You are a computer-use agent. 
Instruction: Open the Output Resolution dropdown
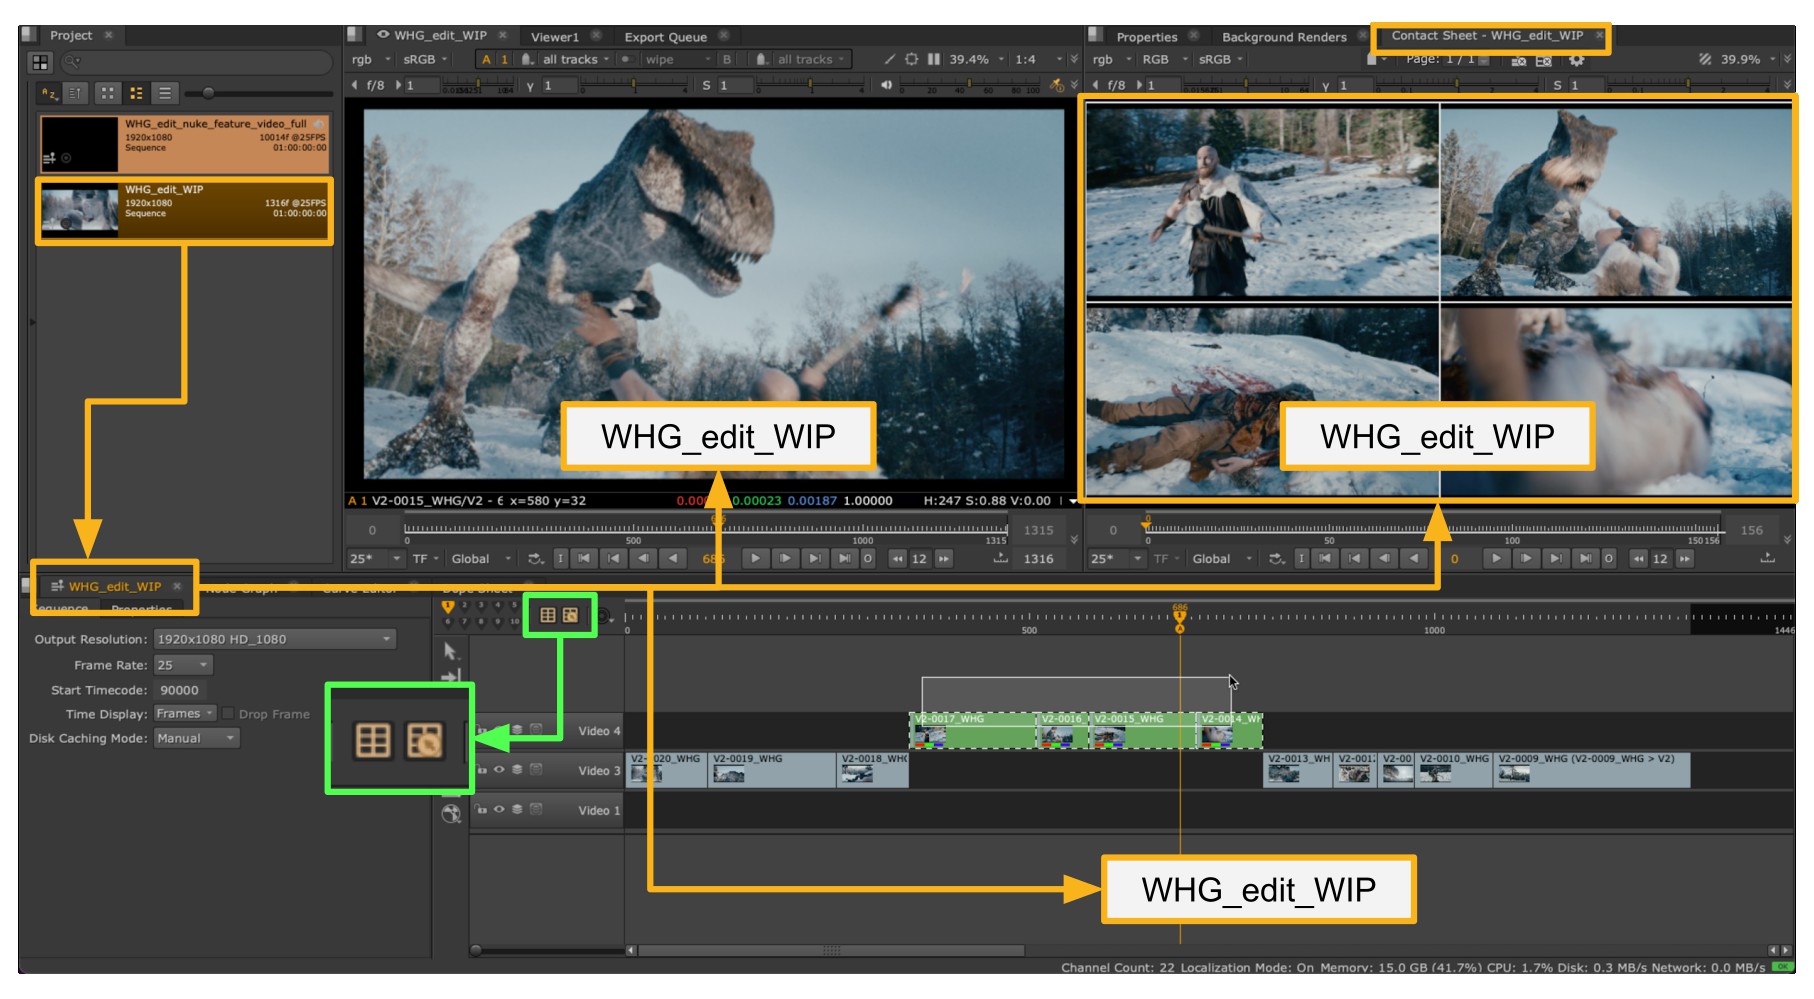pos(275,640)
